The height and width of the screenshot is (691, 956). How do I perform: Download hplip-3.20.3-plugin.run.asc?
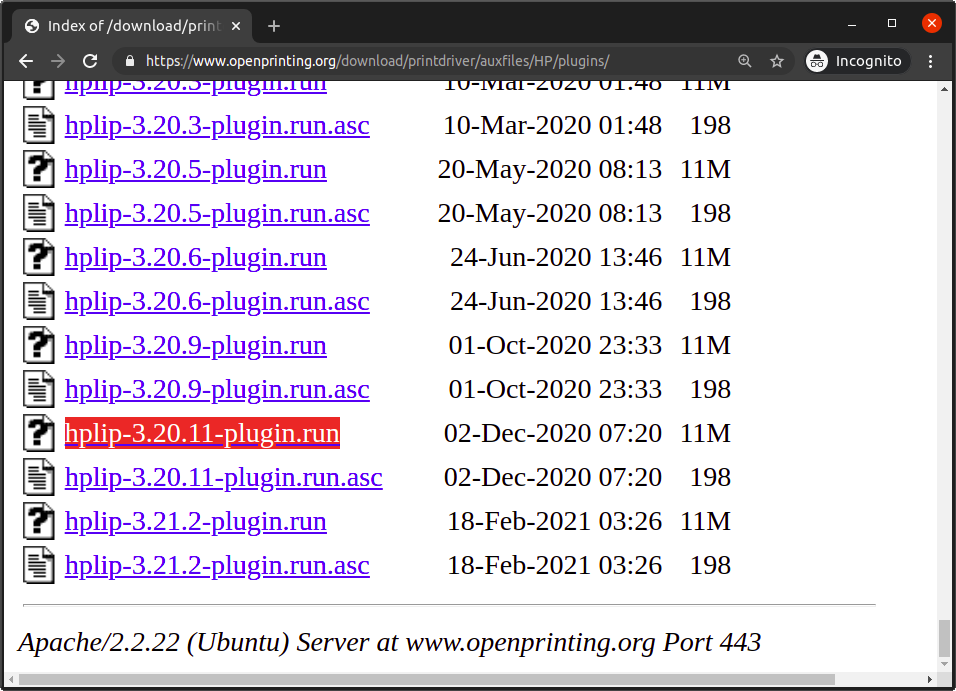click(217, 126)
